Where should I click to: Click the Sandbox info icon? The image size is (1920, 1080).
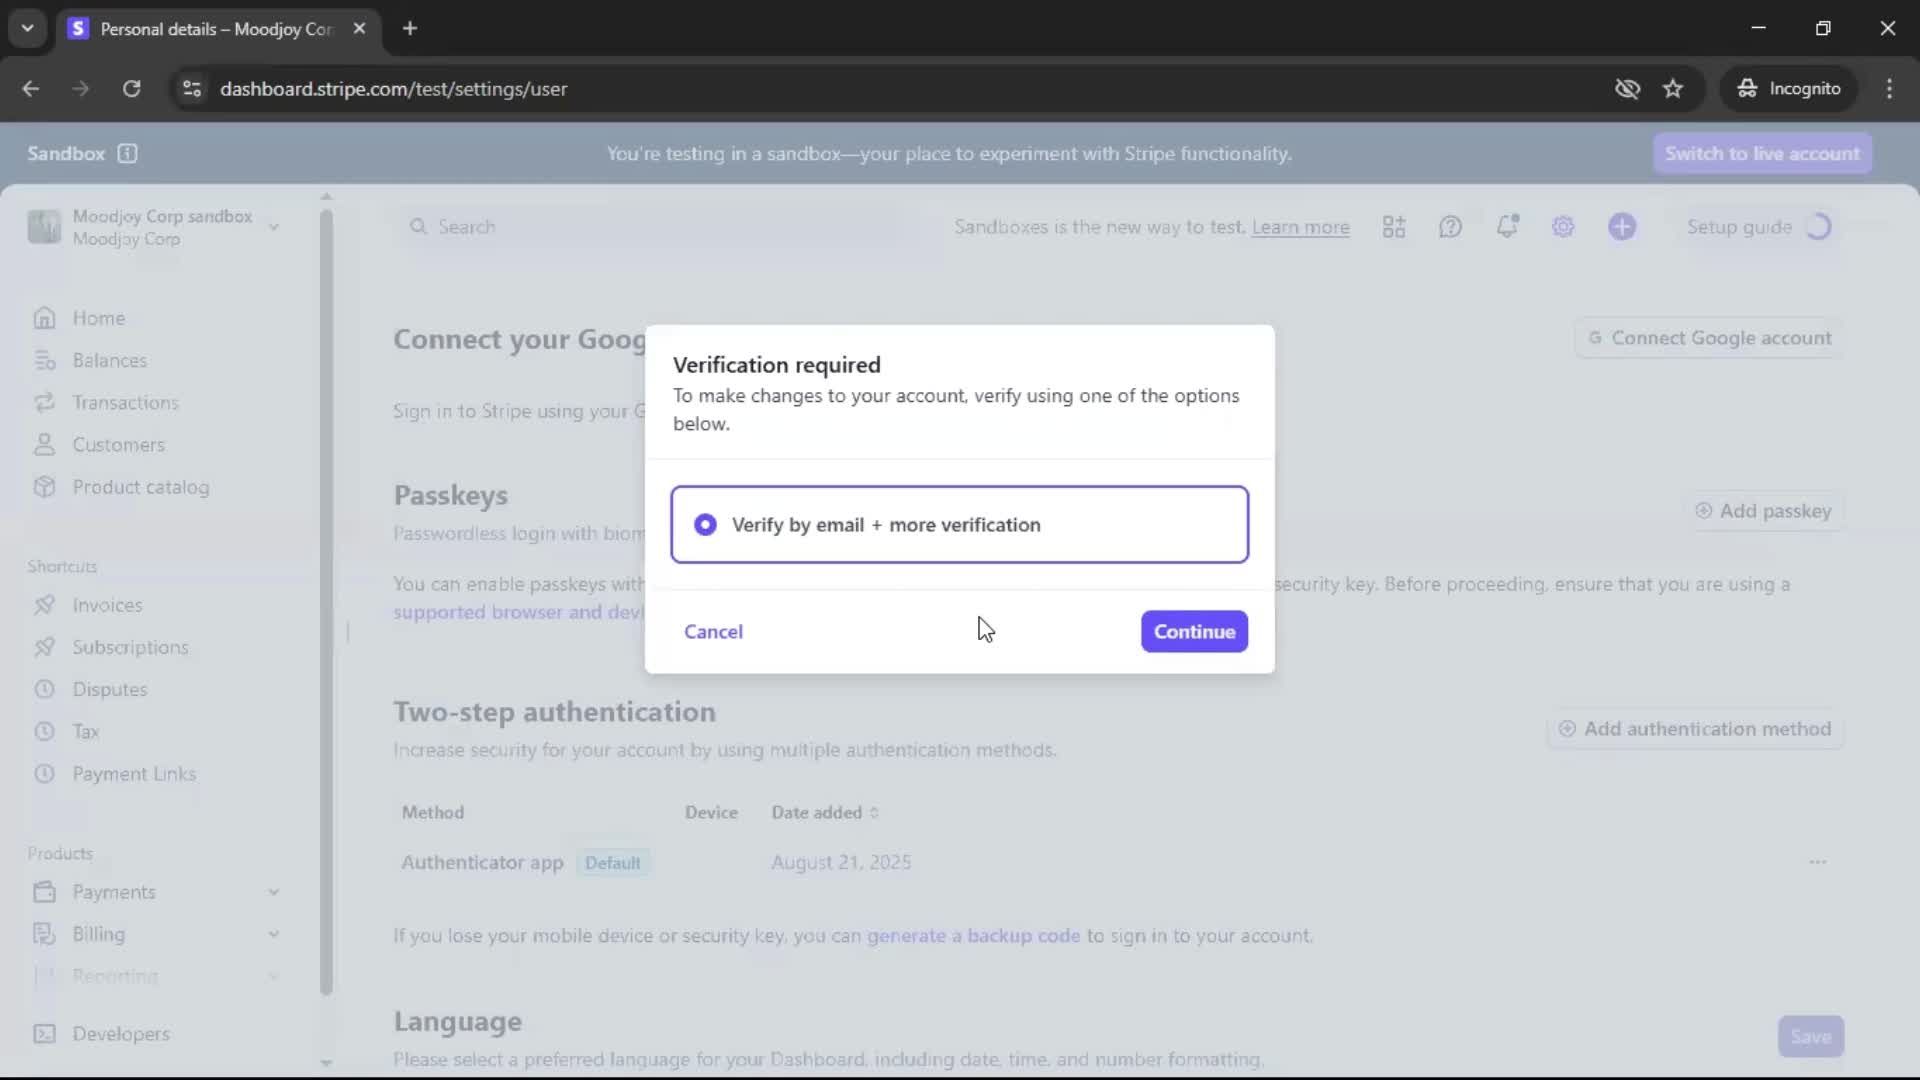pos(127,154)
